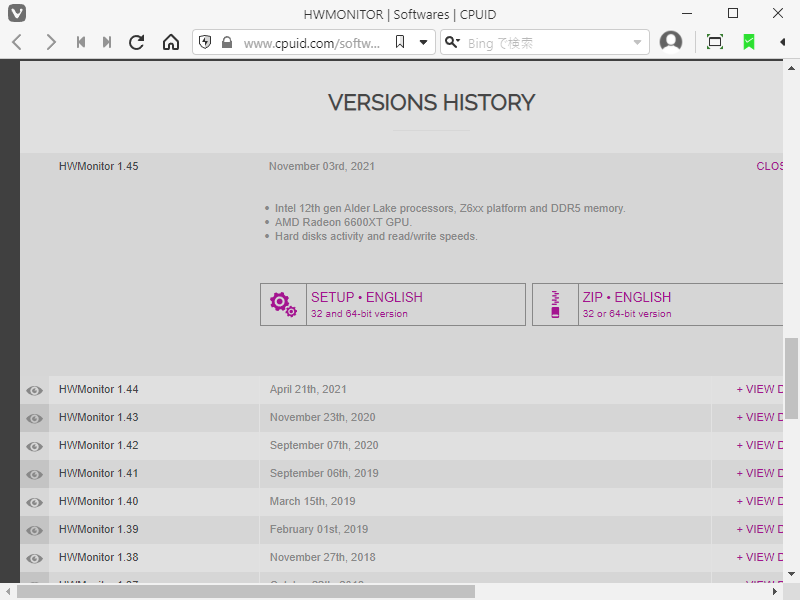Image resolution: width=800 pixels, height=600 pixels.
Task: Toggle eye icon for HWMonitor 1.41
Action: point(35,475)
